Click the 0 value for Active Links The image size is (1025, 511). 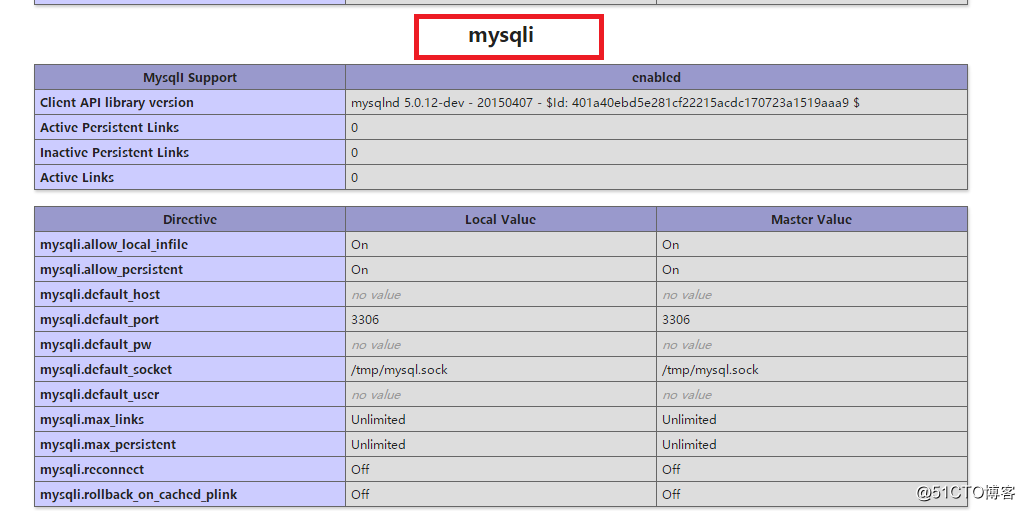coord(354,177)
